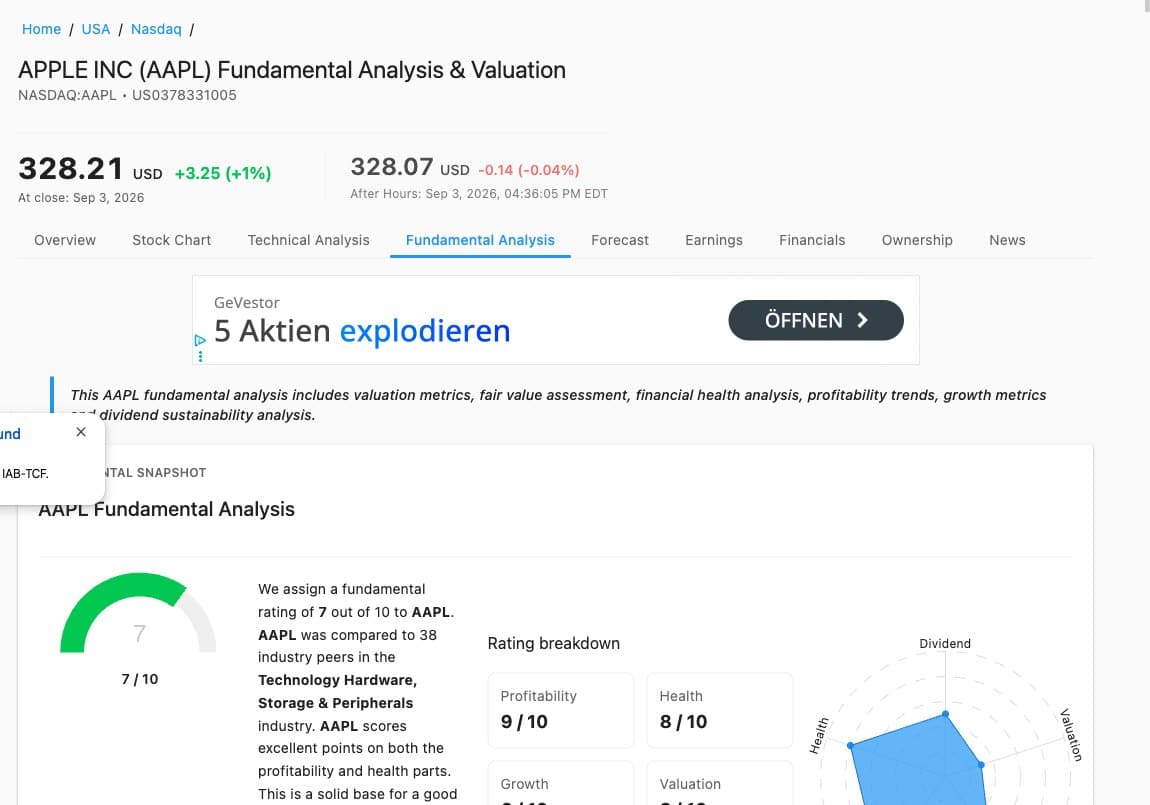Open the Financials tab

812,240
